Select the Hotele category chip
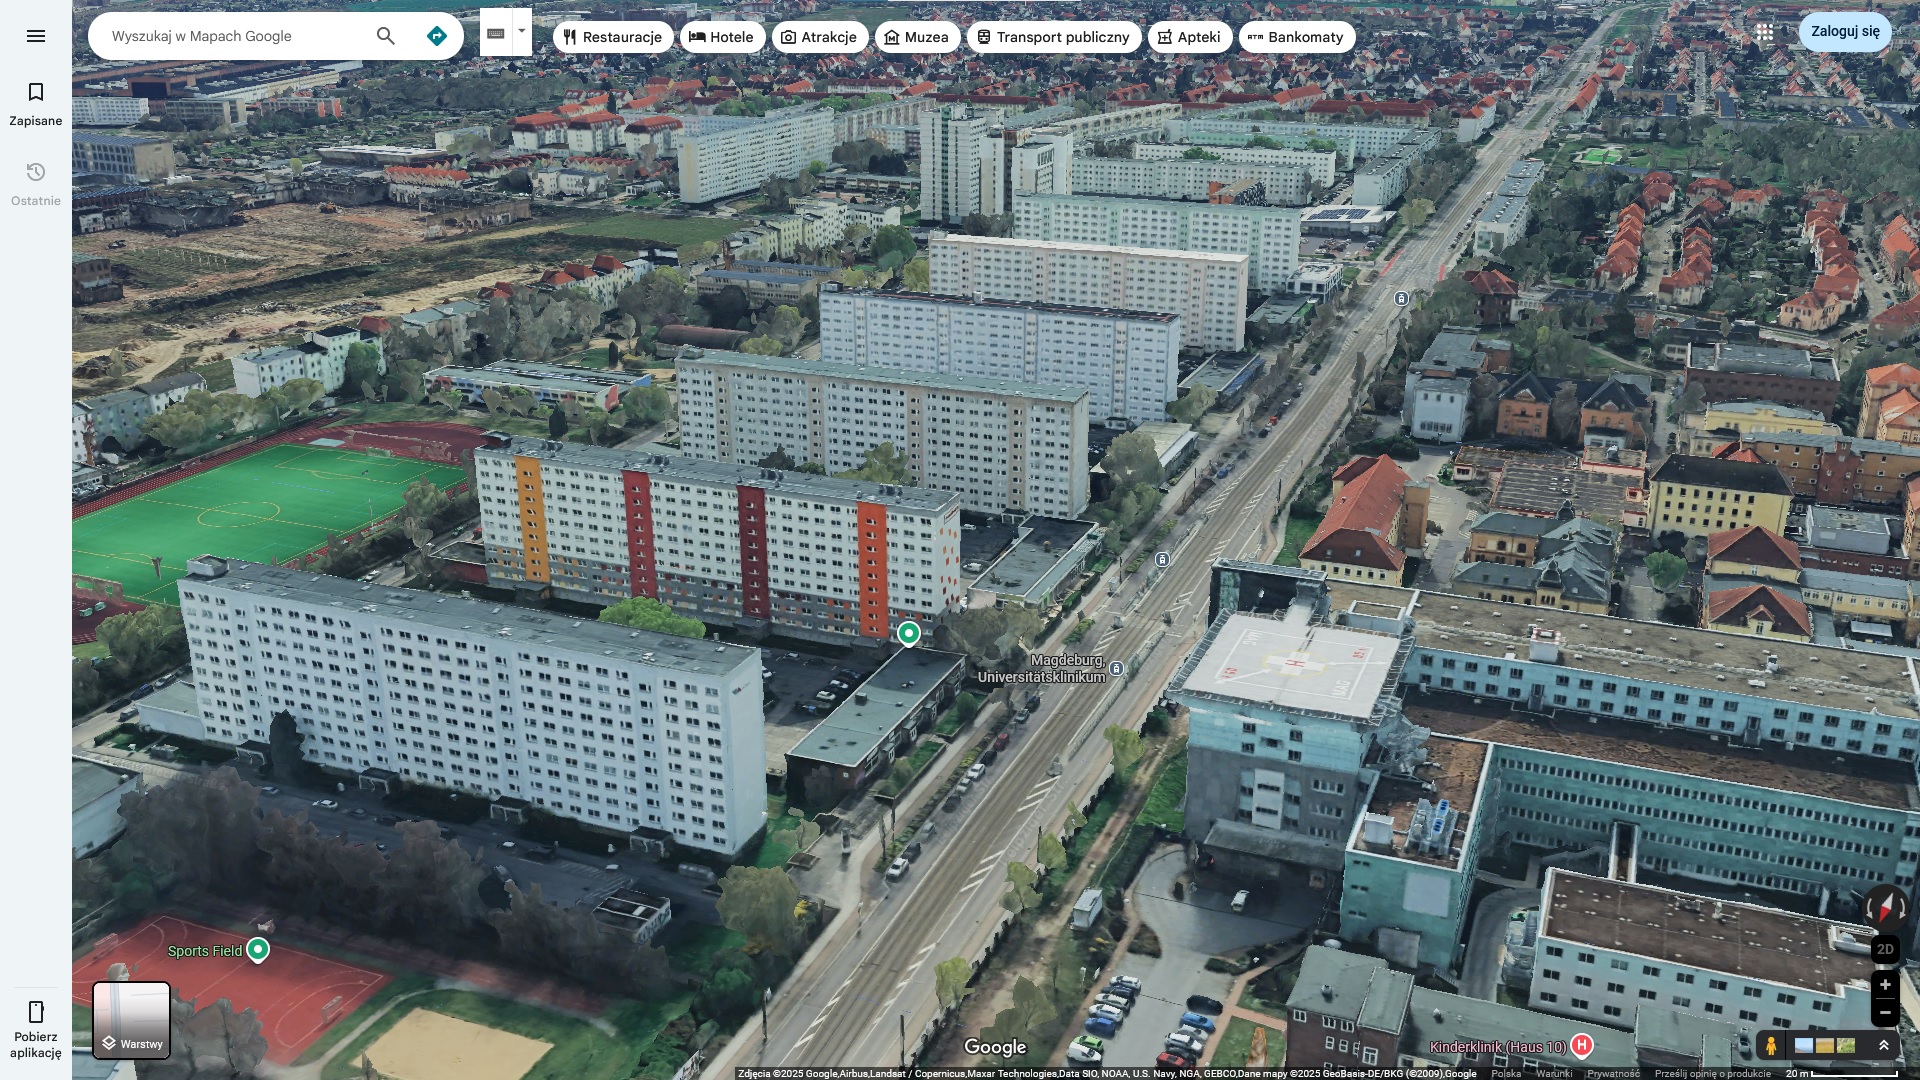This screenshot has height=1080, width=1920. [722, 37]
